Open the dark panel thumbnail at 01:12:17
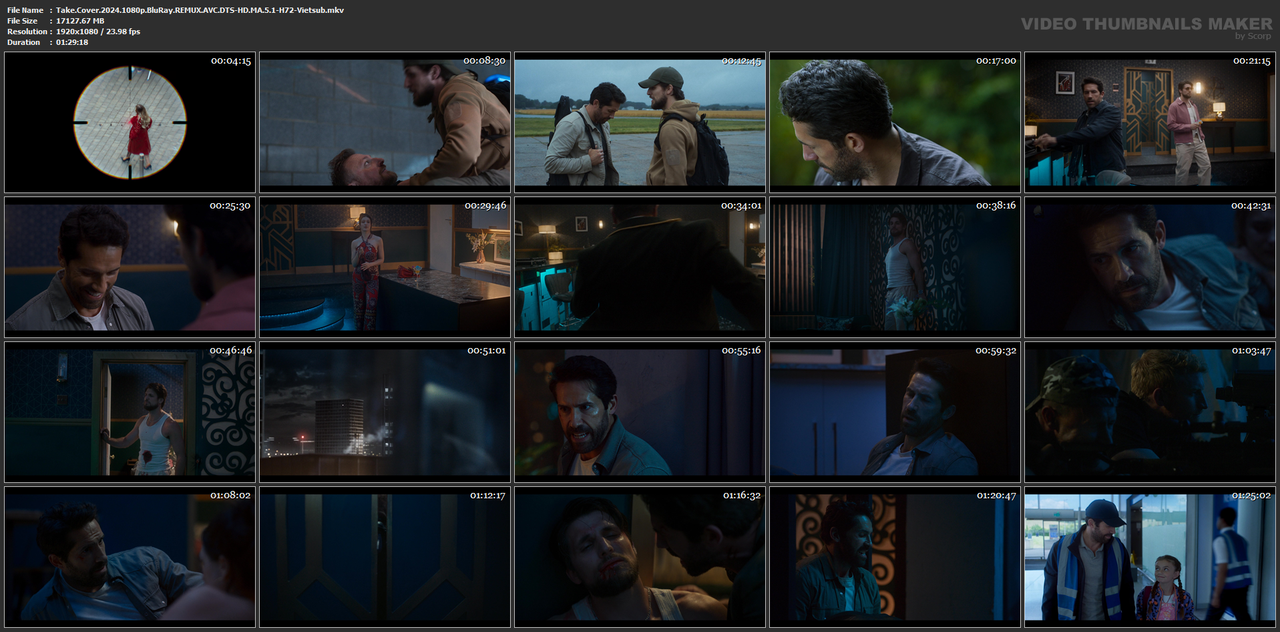The height and width of the screenshot is (632, 1280). pyautogui.click(x=385, y=556)
